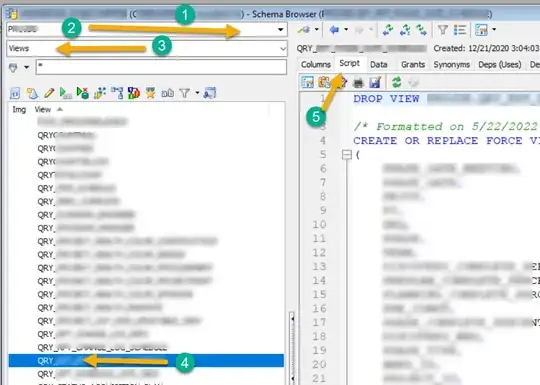Switch to the Data tab
Viewport: 540px width, 385px height.
(379, 65)
